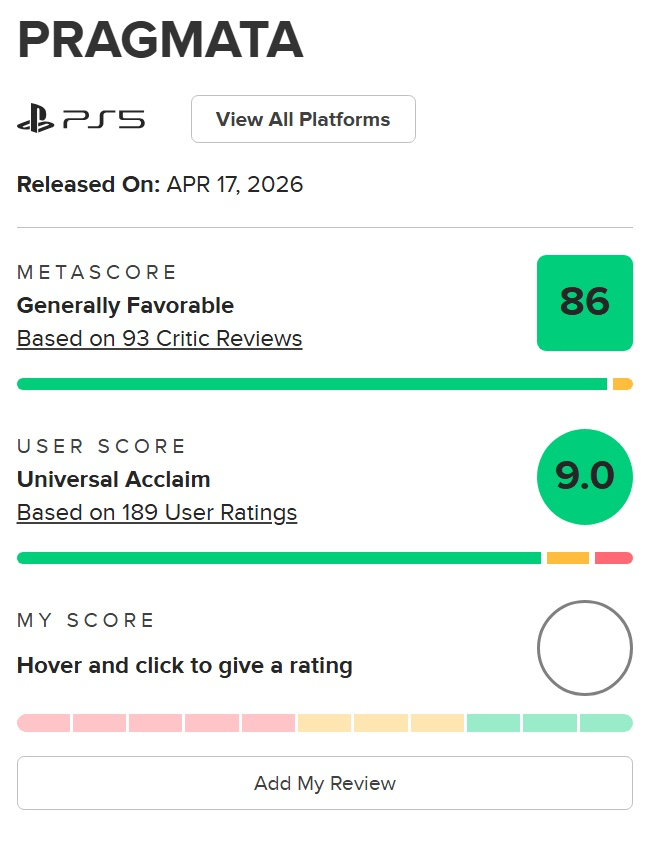652x854 pixels.
Task: Click the empty My Score circle
Action: [584, 648]
